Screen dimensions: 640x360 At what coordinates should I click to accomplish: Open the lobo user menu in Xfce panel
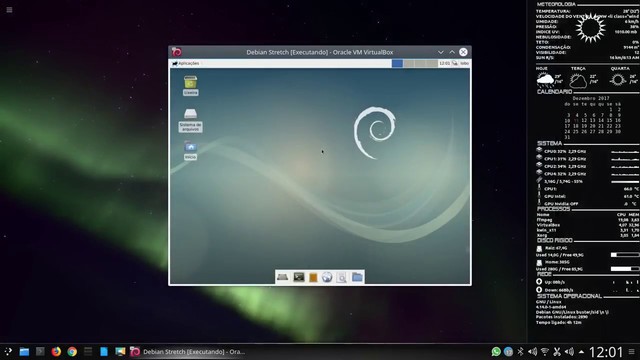click(464, 63)
